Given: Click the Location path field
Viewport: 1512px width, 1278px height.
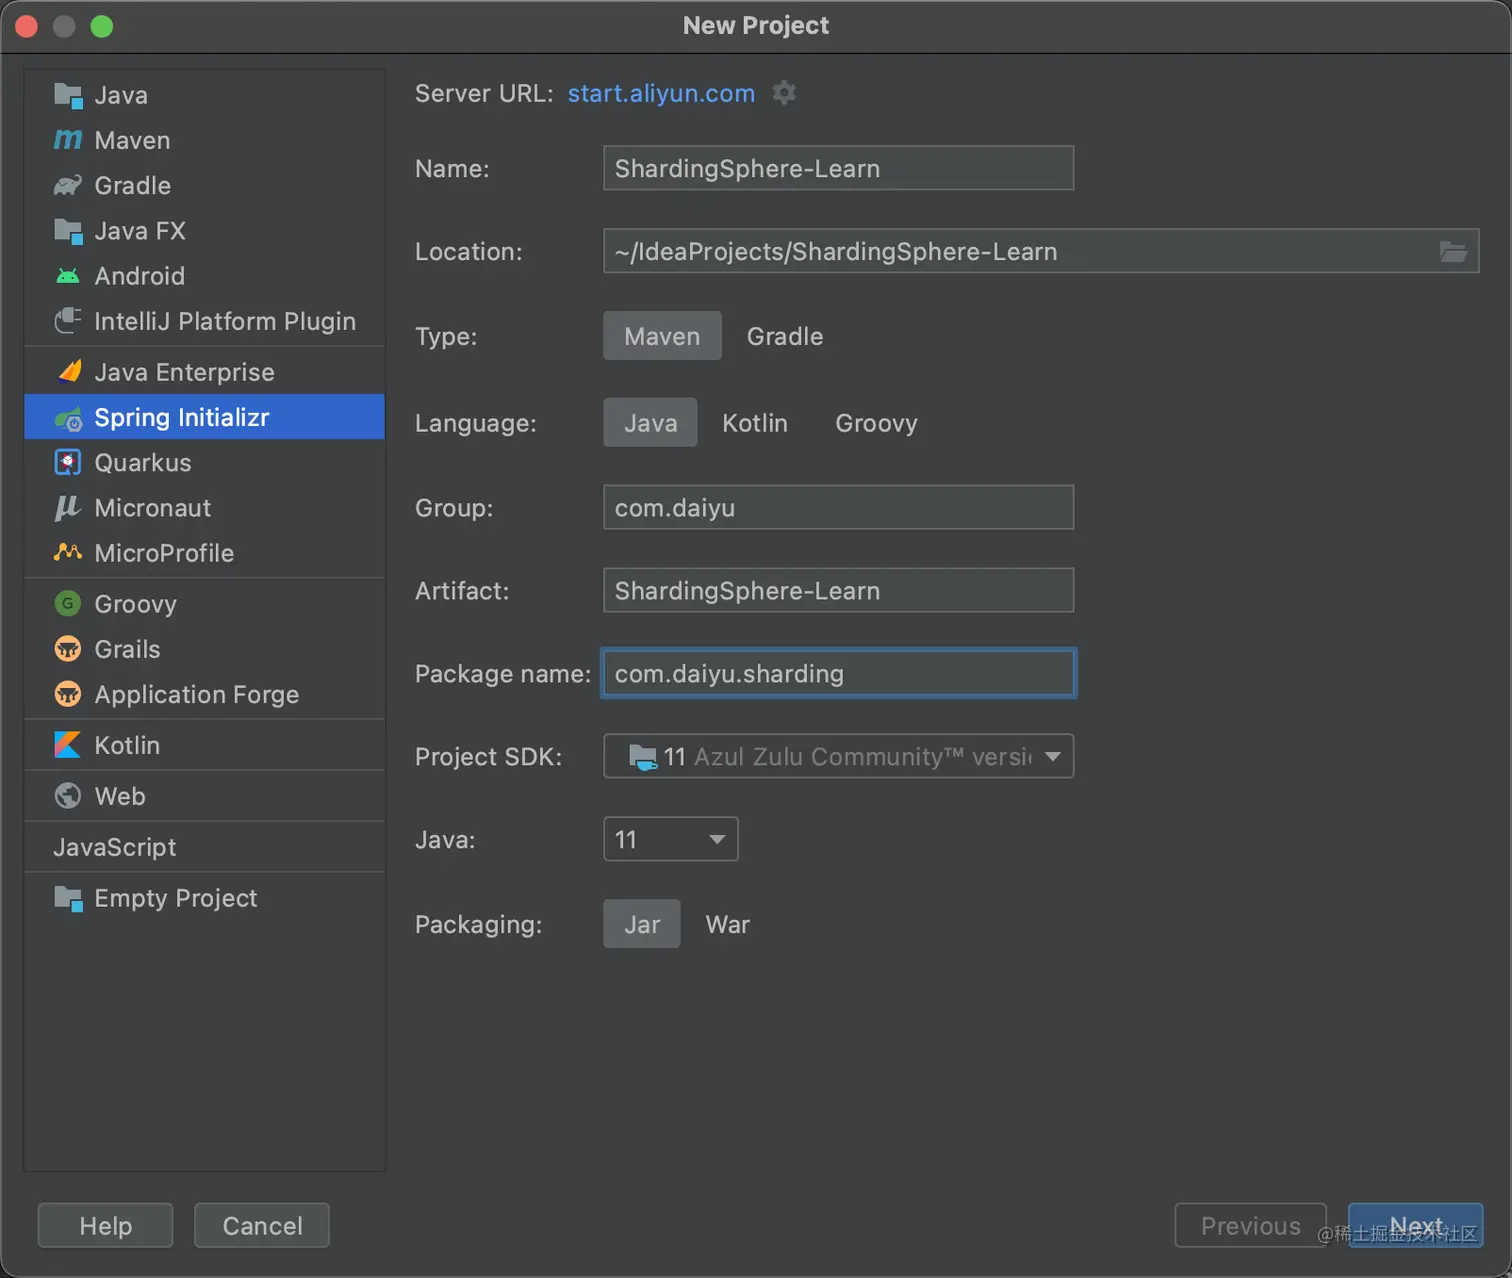Looking at the screenshot, I should tap(1041, 251).
